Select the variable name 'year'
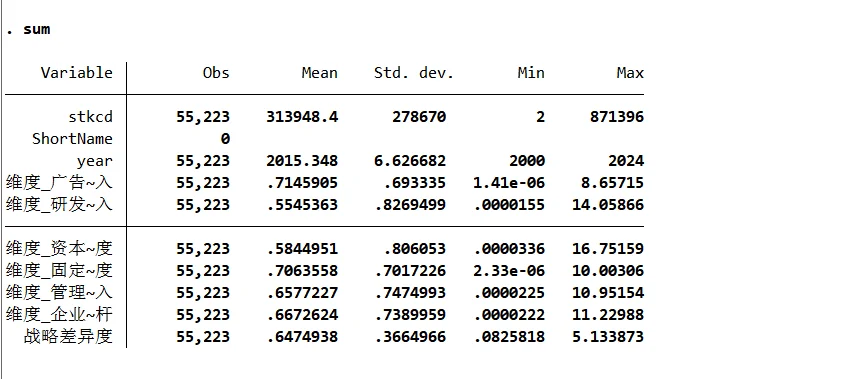 coord(95,161)
